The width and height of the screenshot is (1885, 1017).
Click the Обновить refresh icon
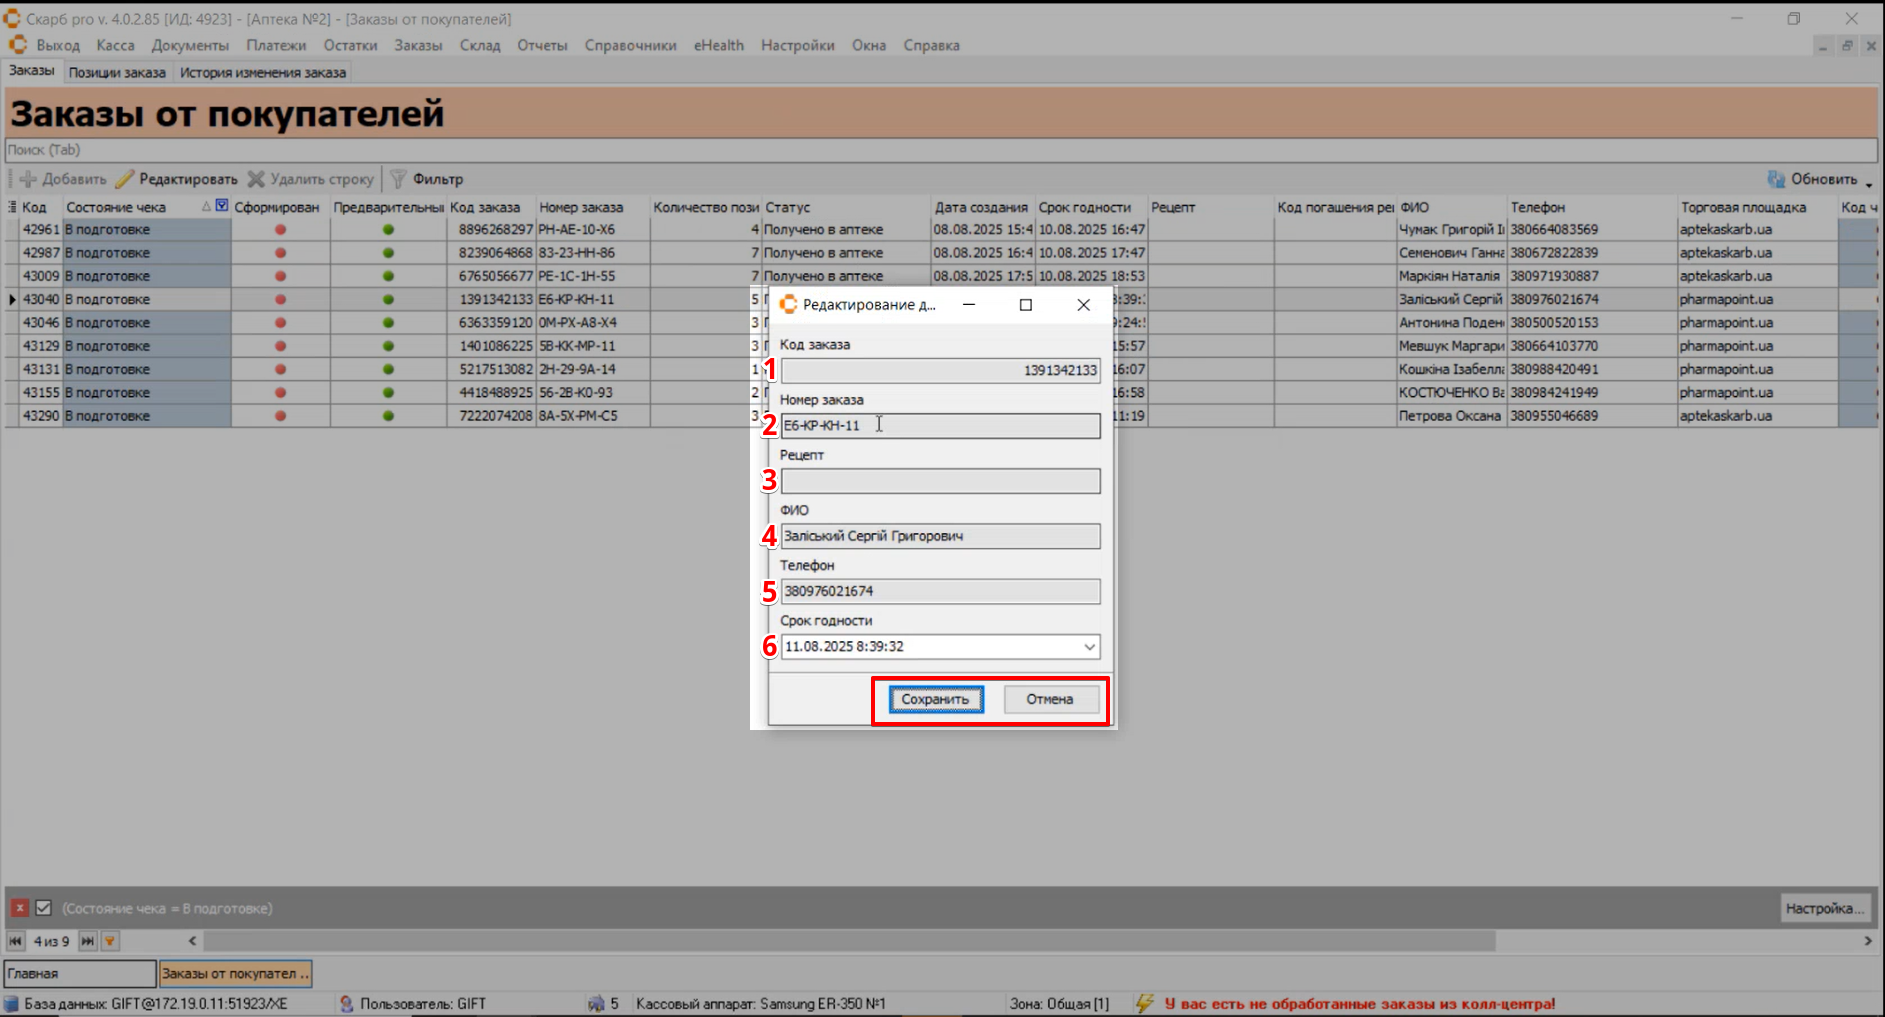tap(1776, 179)
